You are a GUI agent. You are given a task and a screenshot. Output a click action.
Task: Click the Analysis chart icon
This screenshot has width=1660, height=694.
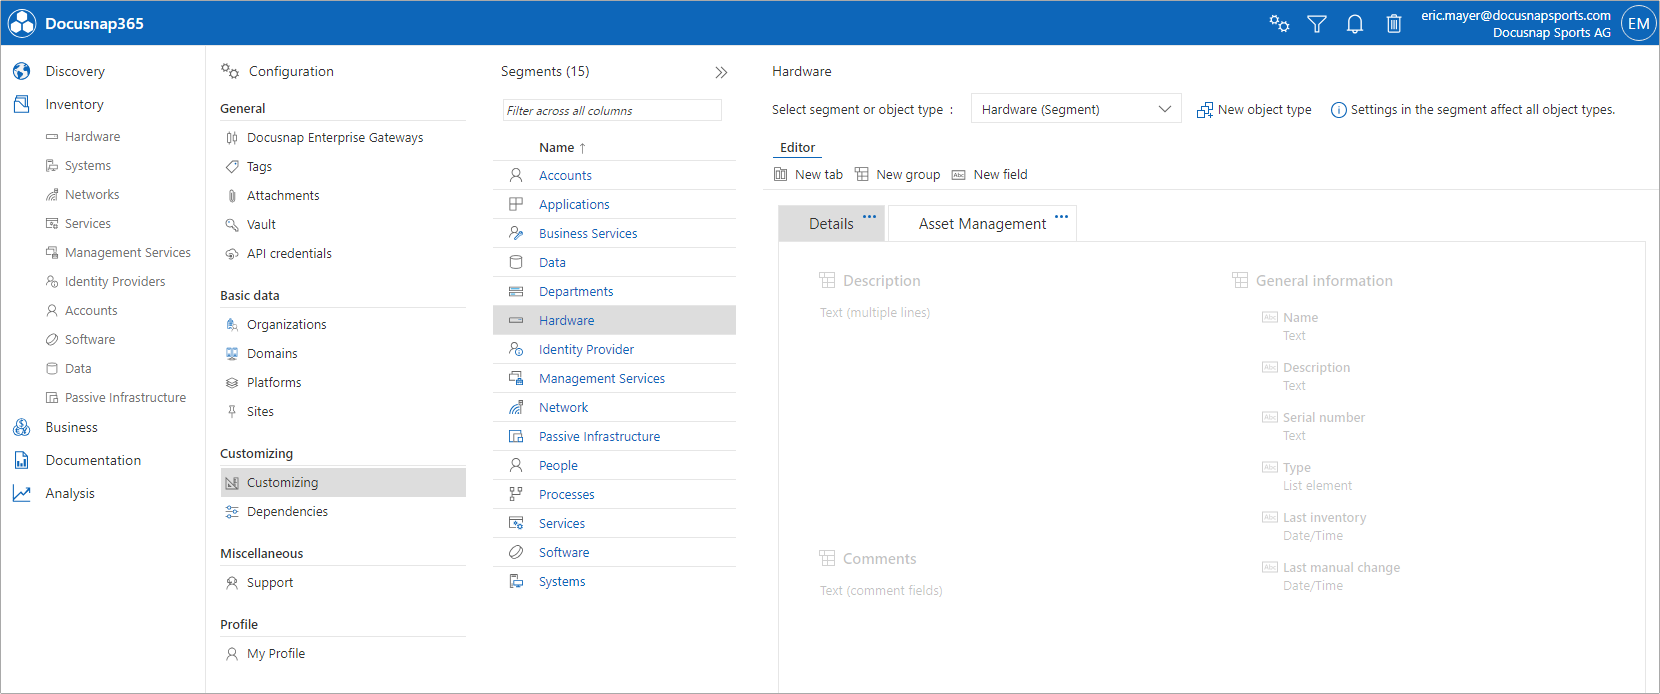pos(21,493)
